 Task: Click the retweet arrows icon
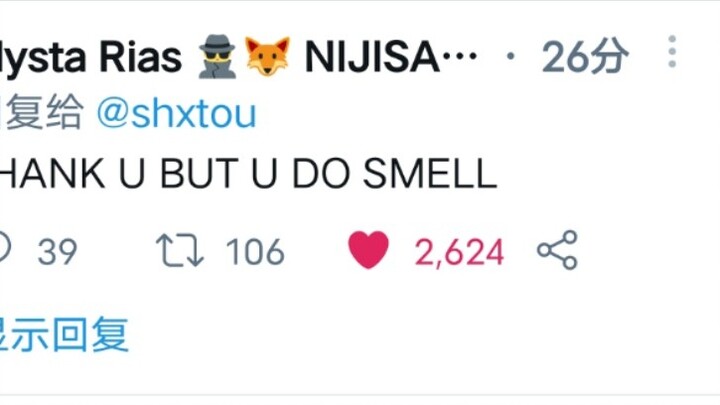180,251
